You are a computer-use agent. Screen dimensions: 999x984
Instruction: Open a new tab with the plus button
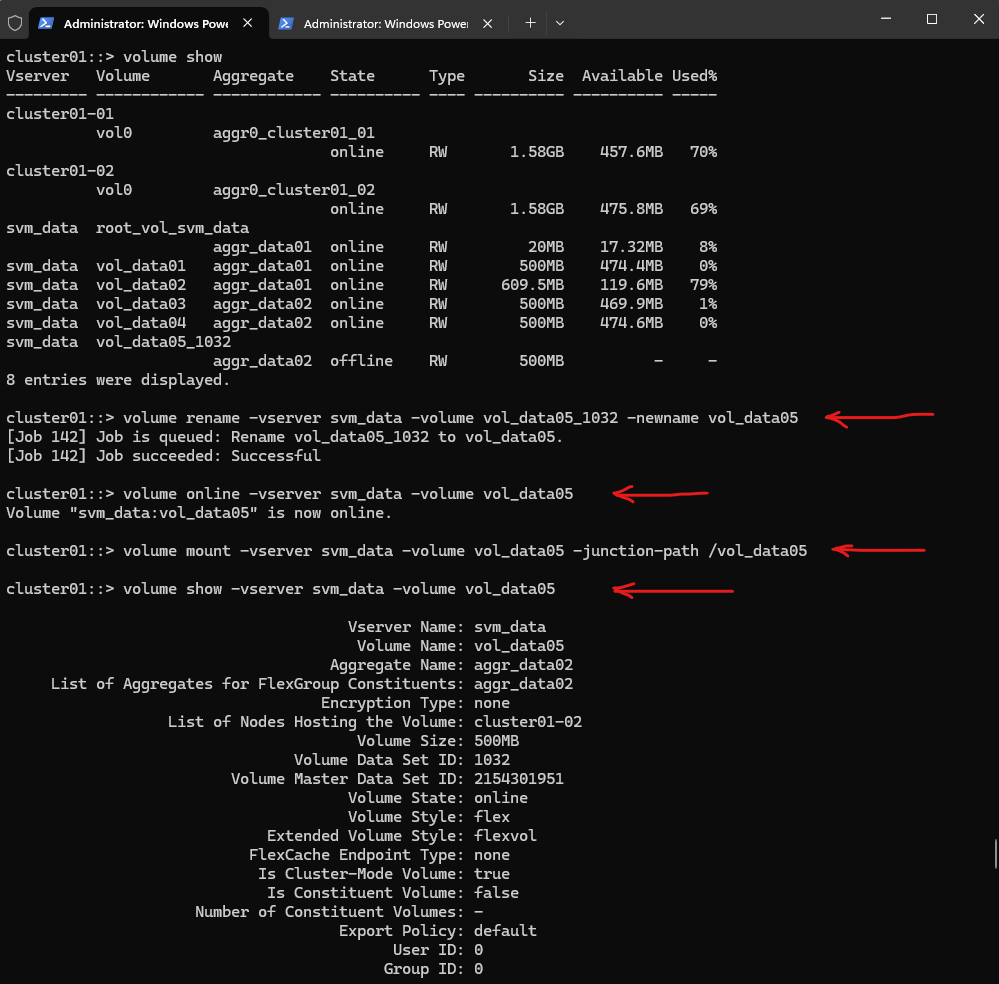tap(530, 22)
